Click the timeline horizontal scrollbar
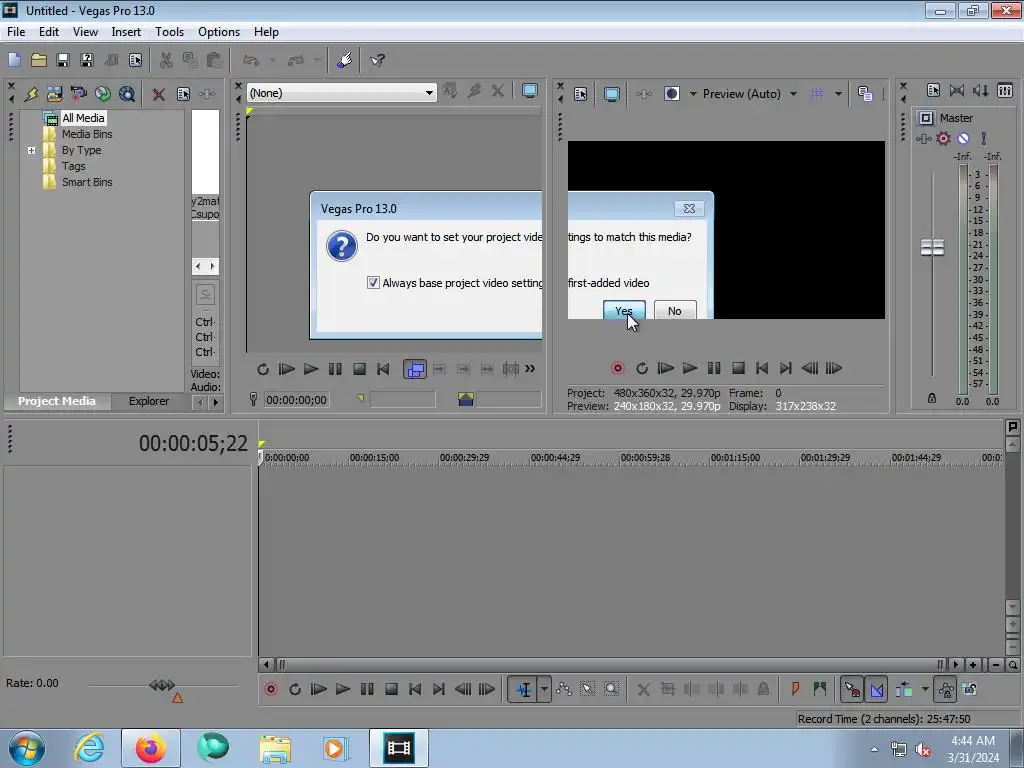The height and width of the screenshot is (768, 1024). pos(609,665)
